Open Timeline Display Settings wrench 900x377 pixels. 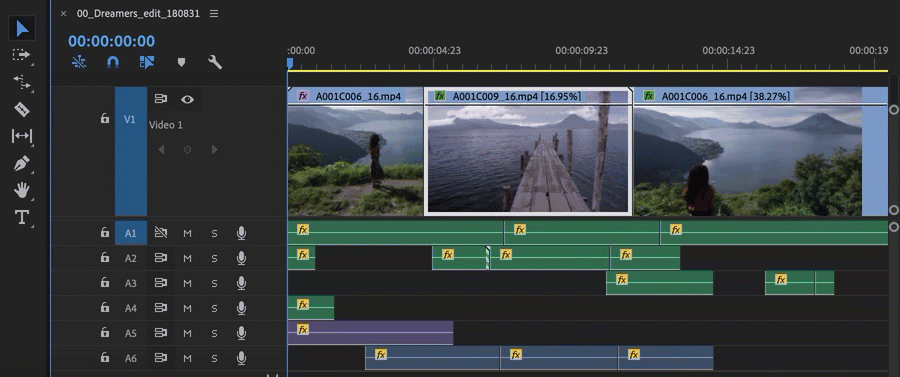point(215,62)
